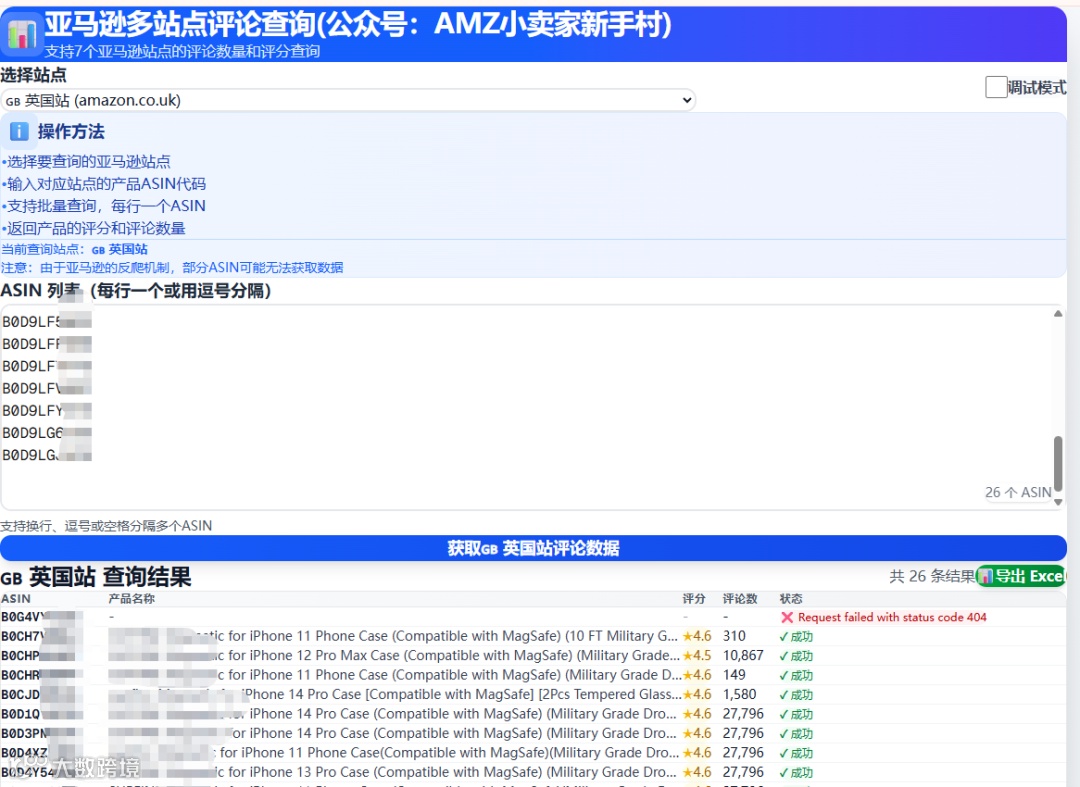Open the 英国站 (amazon.co.uk) site dropdown

click(348, 101)
